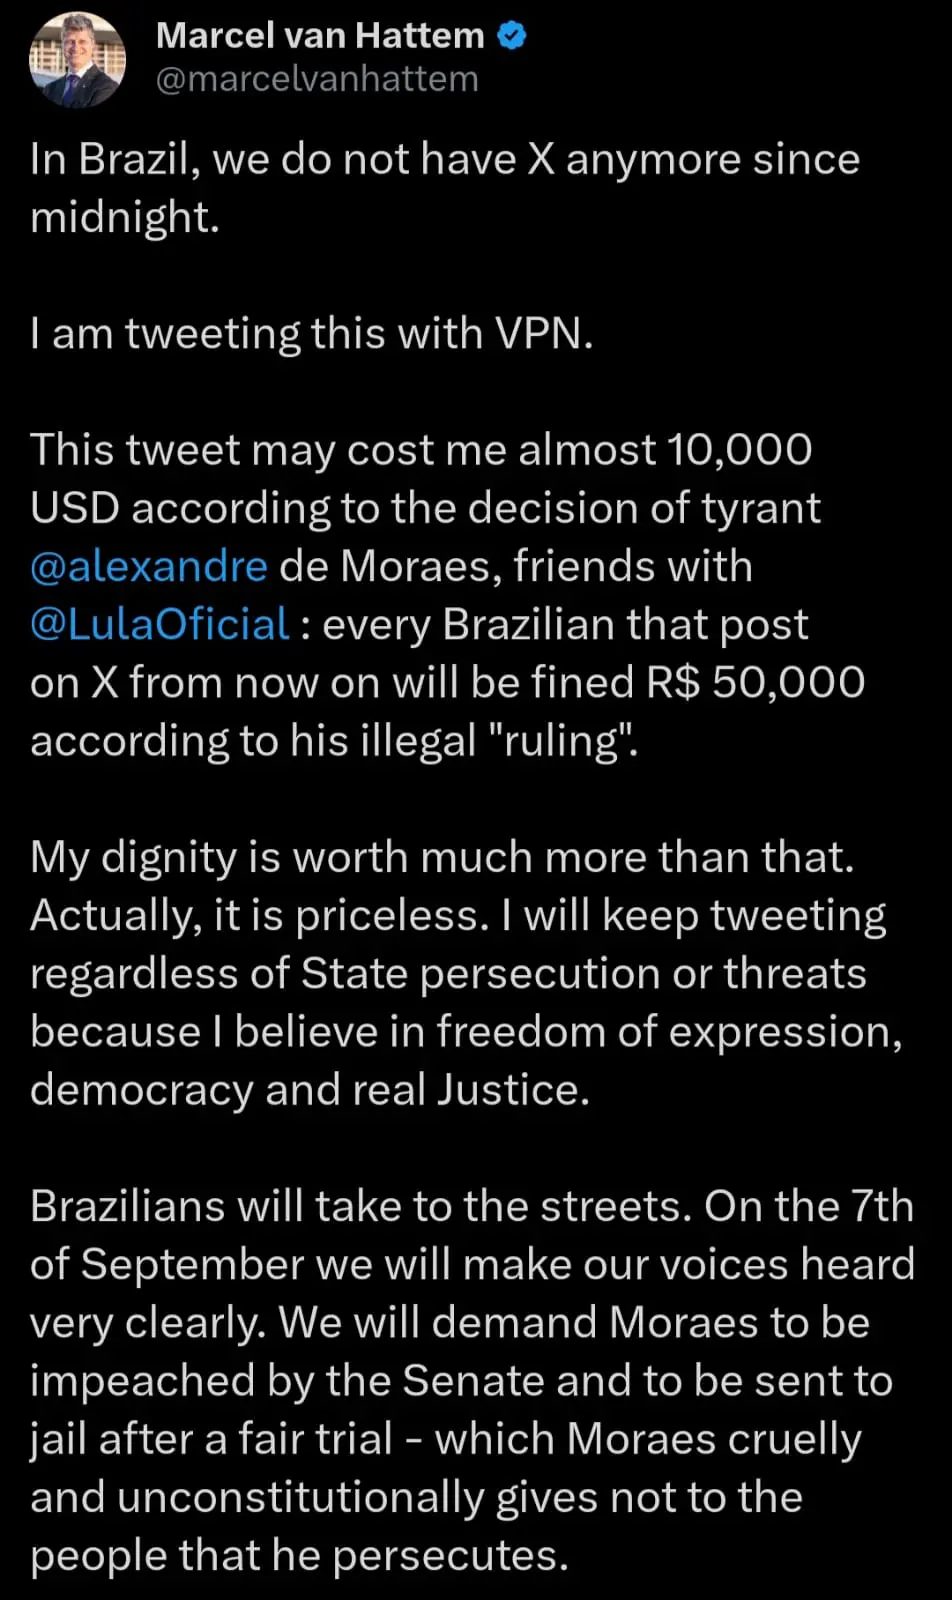Screen dimensions: 952x1600
Task: Visit the @LulaOficial mentioned profile
Action: [160, 624]
